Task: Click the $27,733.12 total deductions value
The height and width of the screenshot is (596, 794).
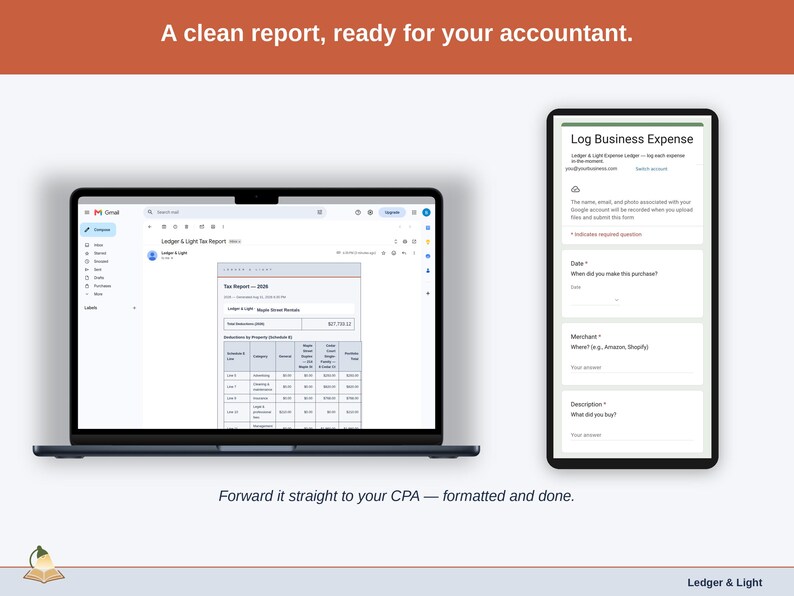Action: tap(339, 324)
